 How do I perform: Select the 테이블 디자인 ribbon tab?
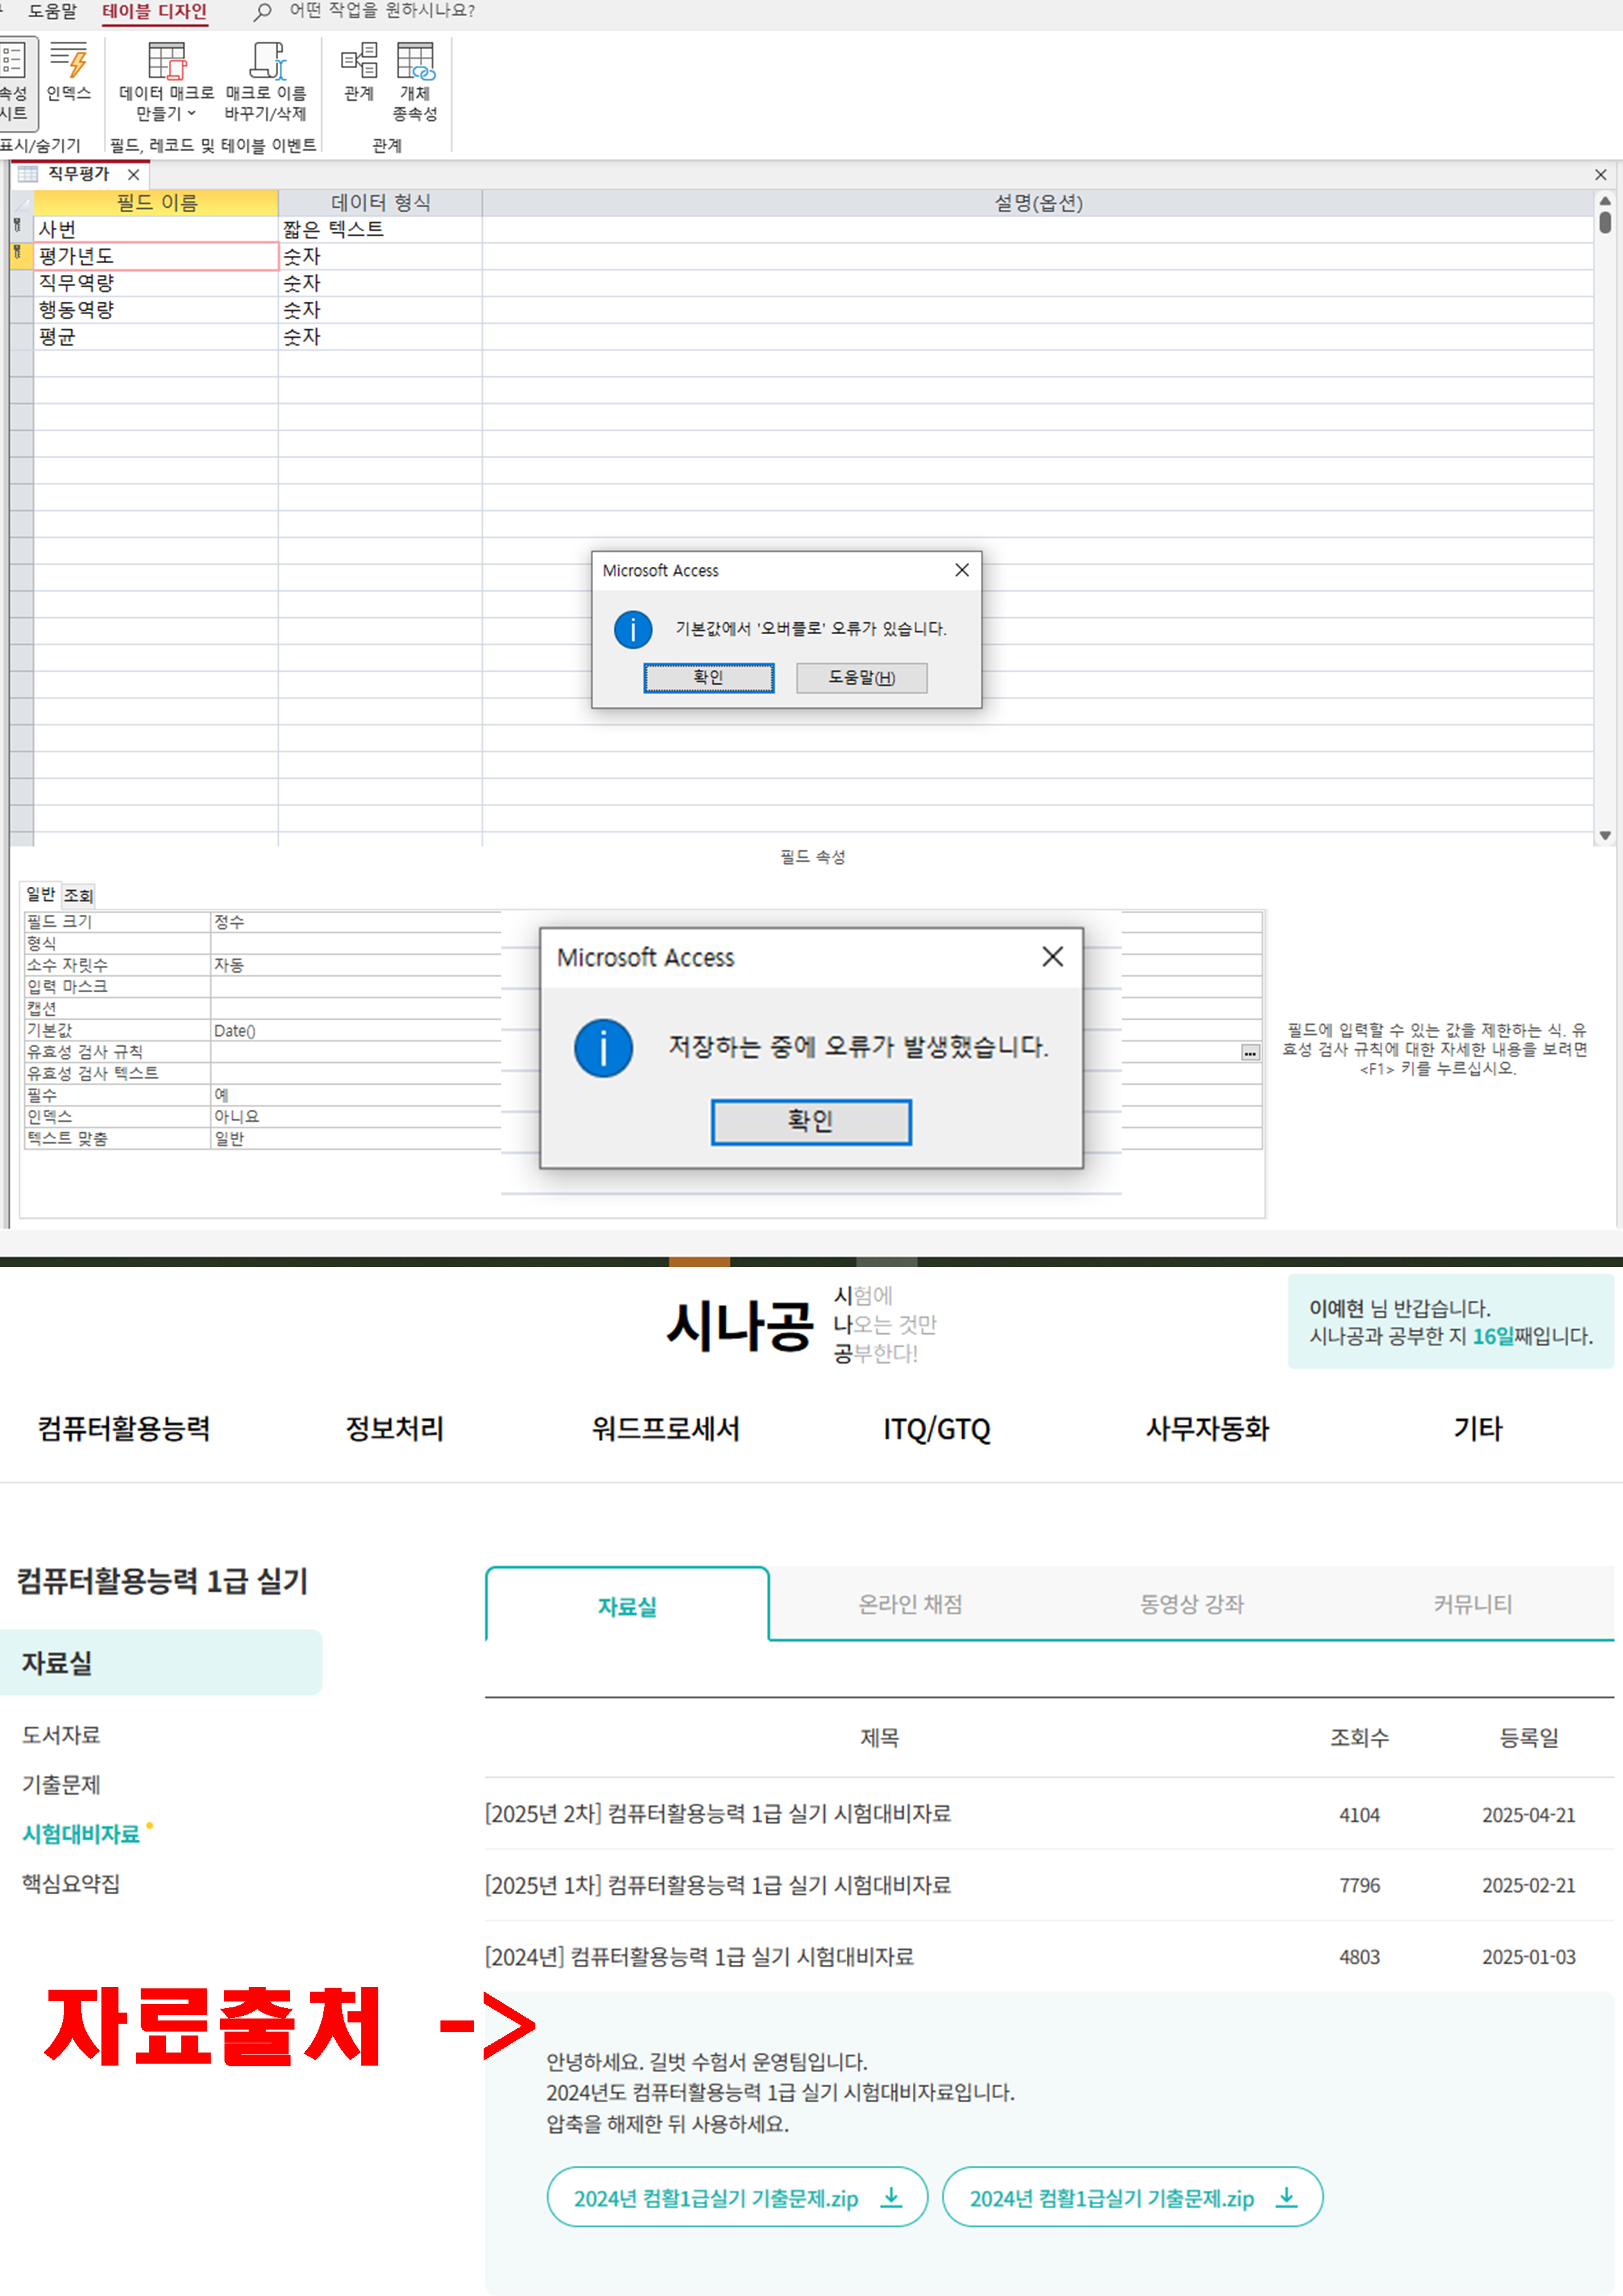pos(154,12)
